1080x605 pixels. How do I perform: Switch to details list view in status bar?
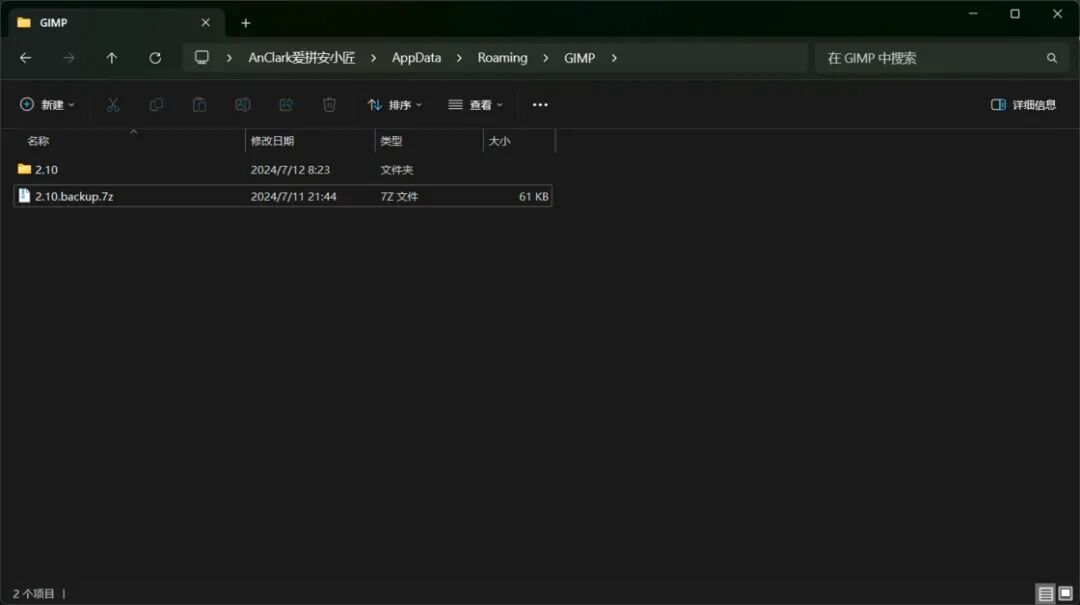click(1045, 593)
